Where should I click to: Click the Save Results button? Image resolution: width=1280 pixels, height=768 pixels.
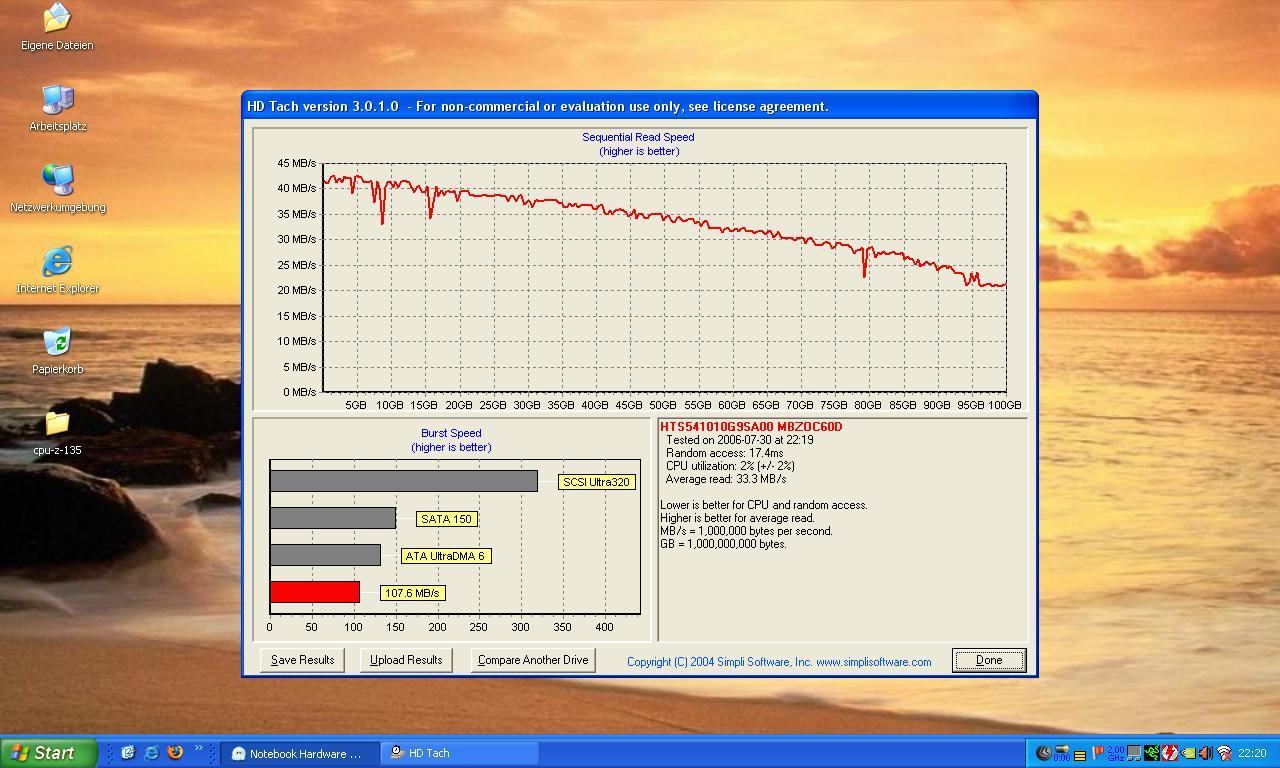pos(302,660)
